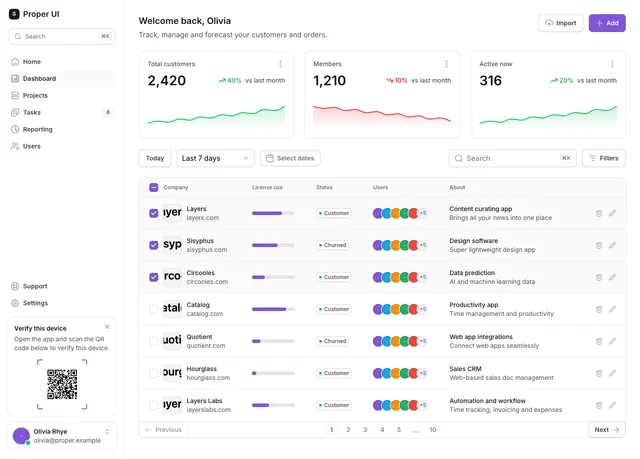
Task: Delete the Layers company row
Action: [x=599, y=213]
